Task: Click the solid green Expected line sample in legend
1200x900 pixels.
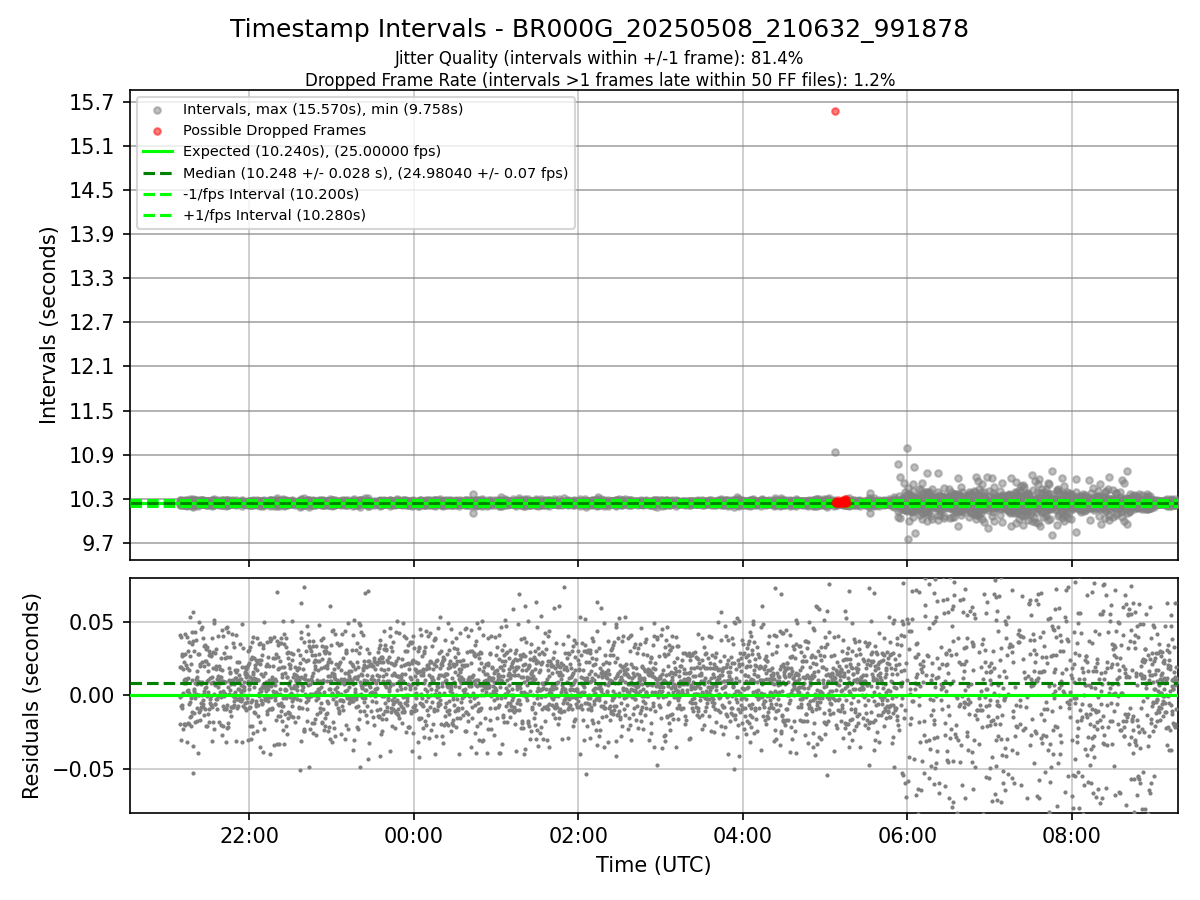Action: (157, 152)
